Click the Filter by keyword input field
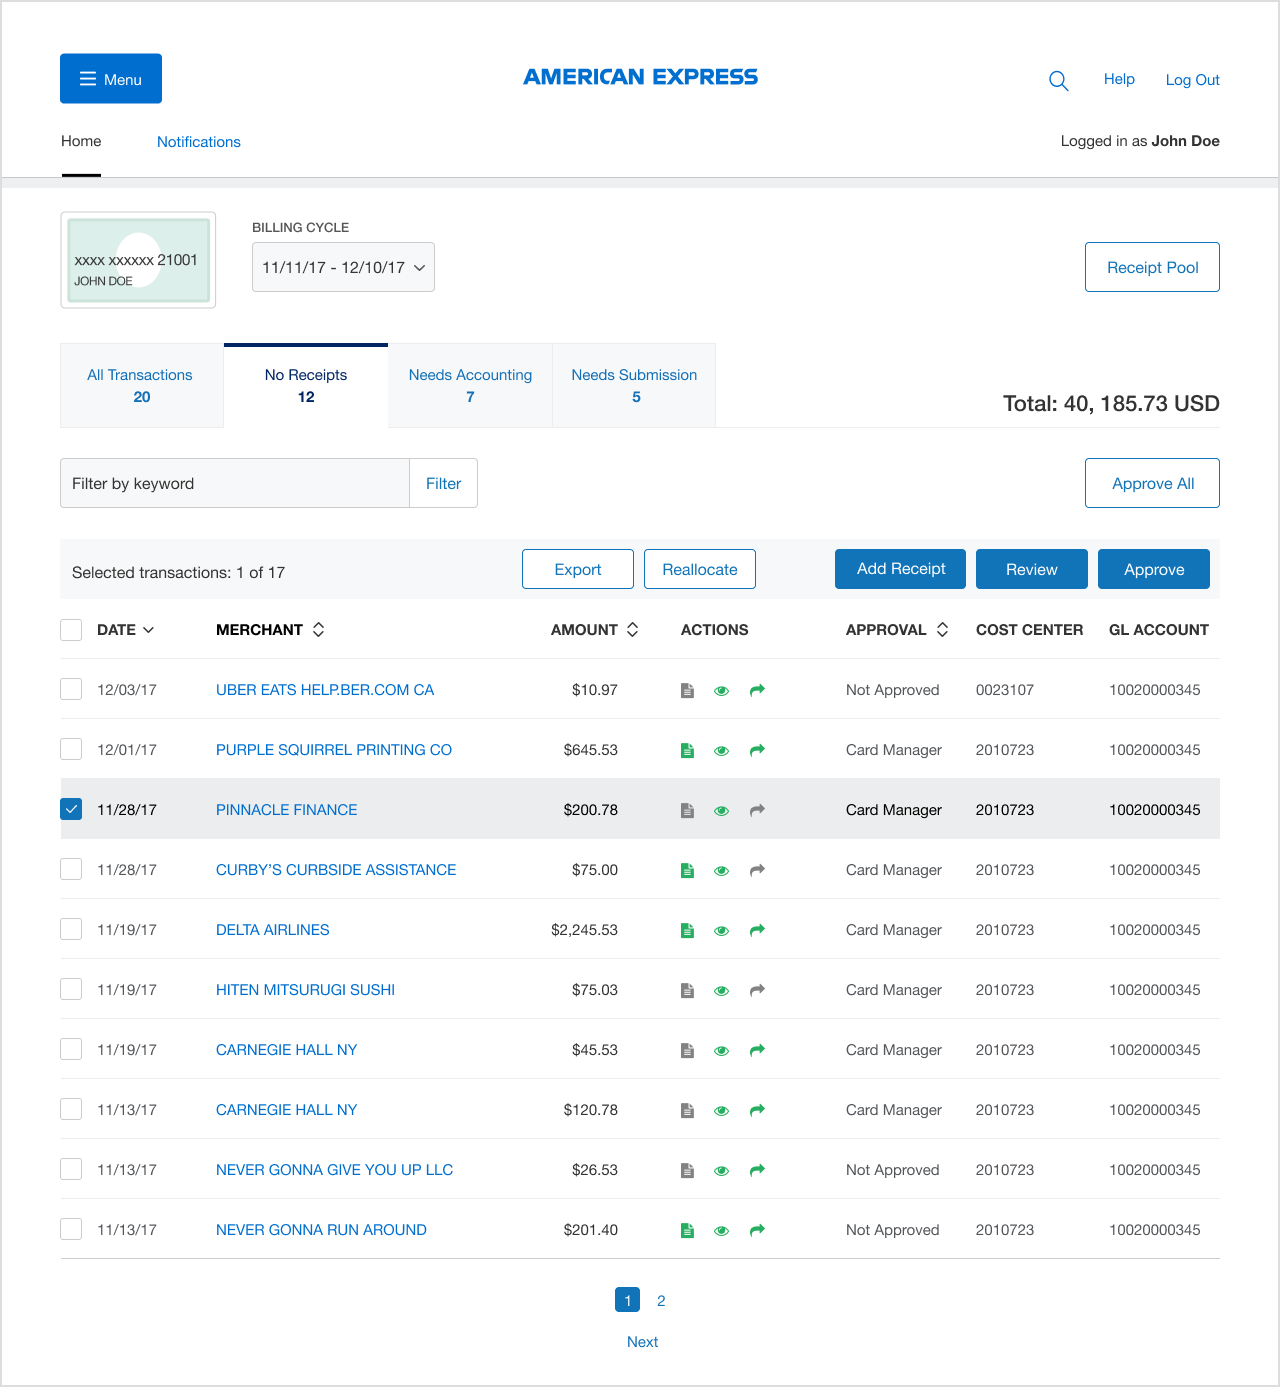 point(235,483)
